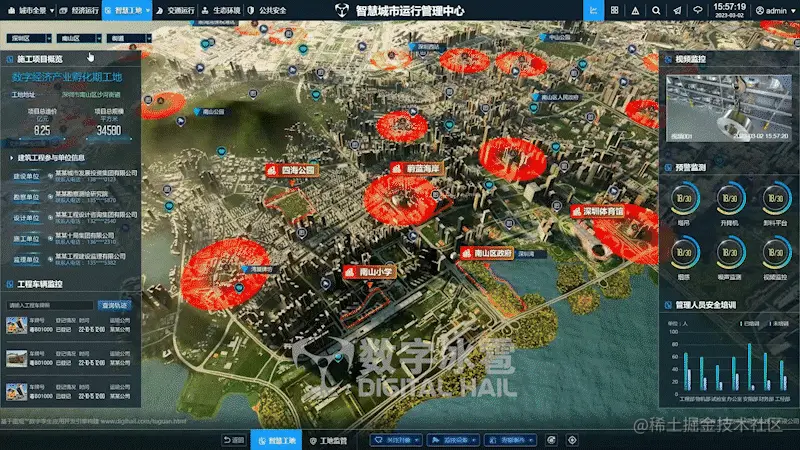The height and width of the screenshot is (450, 800).
Task: Click the 管理人员安全培训 panel icon
Action: click(x=668, y=305)
